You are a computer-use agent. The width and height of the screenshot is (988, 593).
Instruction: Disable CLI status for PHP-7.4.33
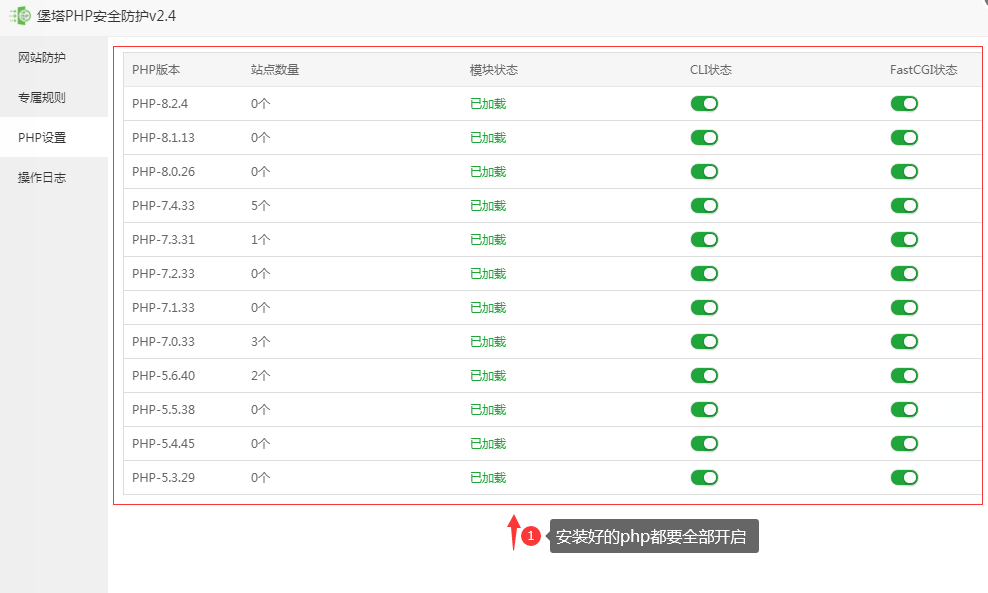(704, 205)
